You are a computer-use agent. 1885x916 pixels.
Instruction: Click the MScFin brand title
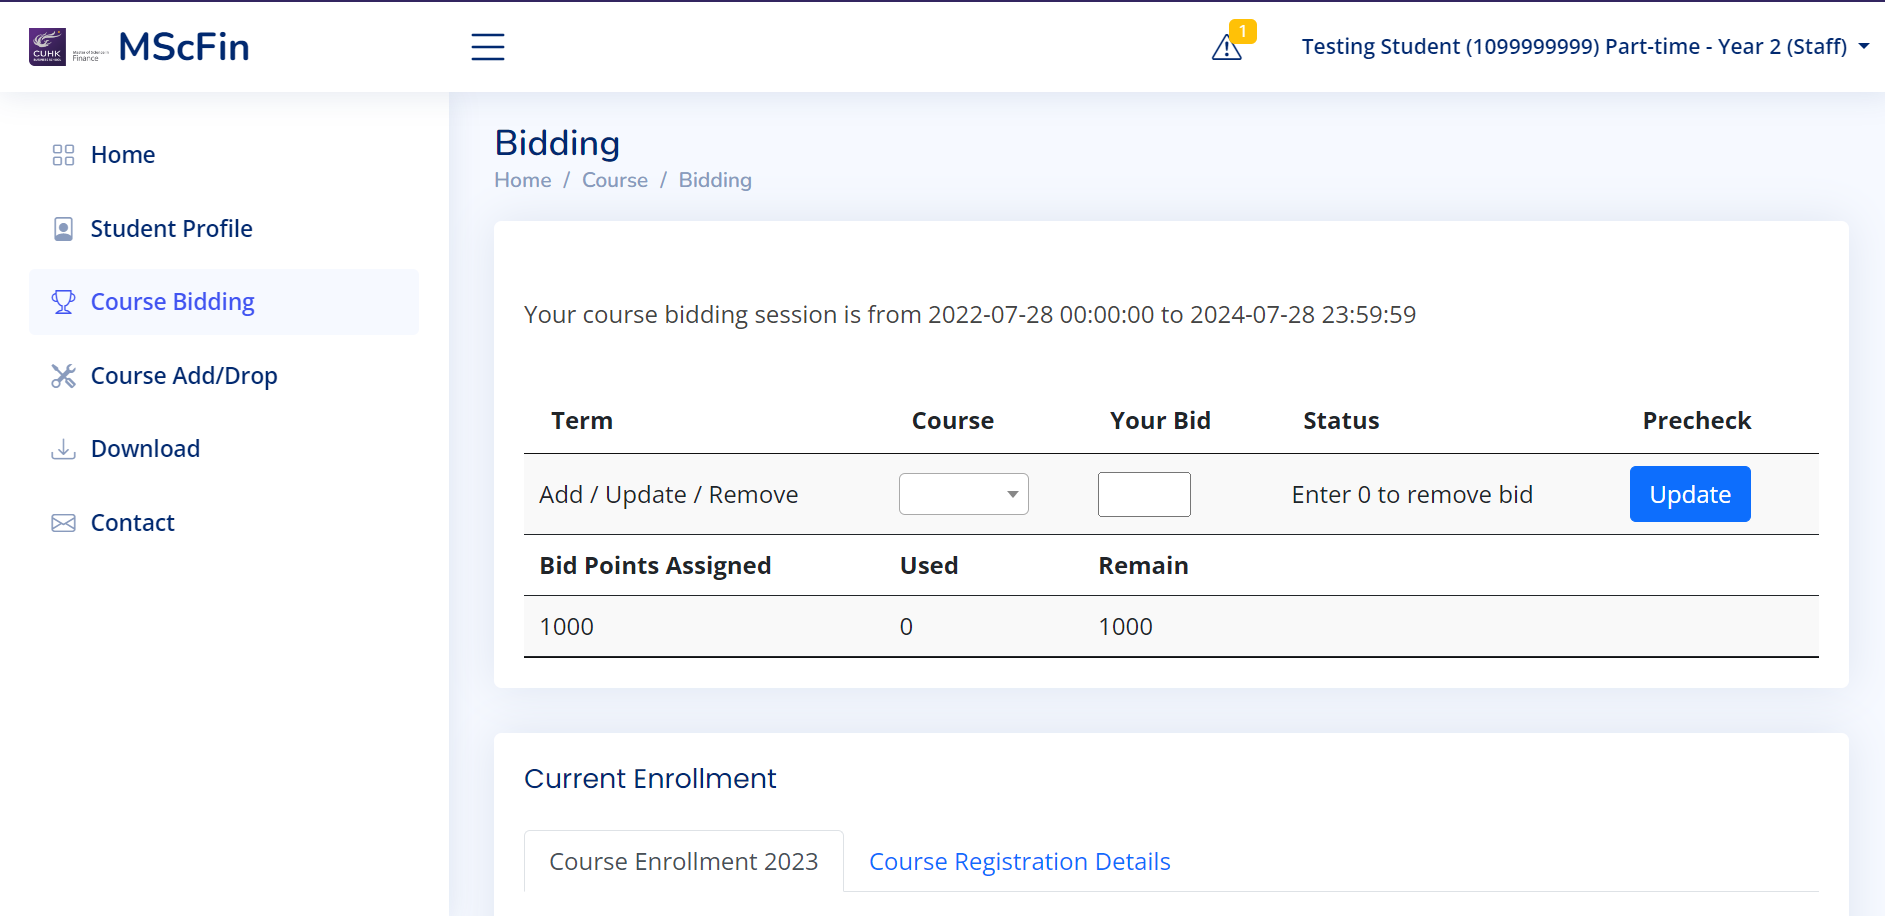pos(184,47)
